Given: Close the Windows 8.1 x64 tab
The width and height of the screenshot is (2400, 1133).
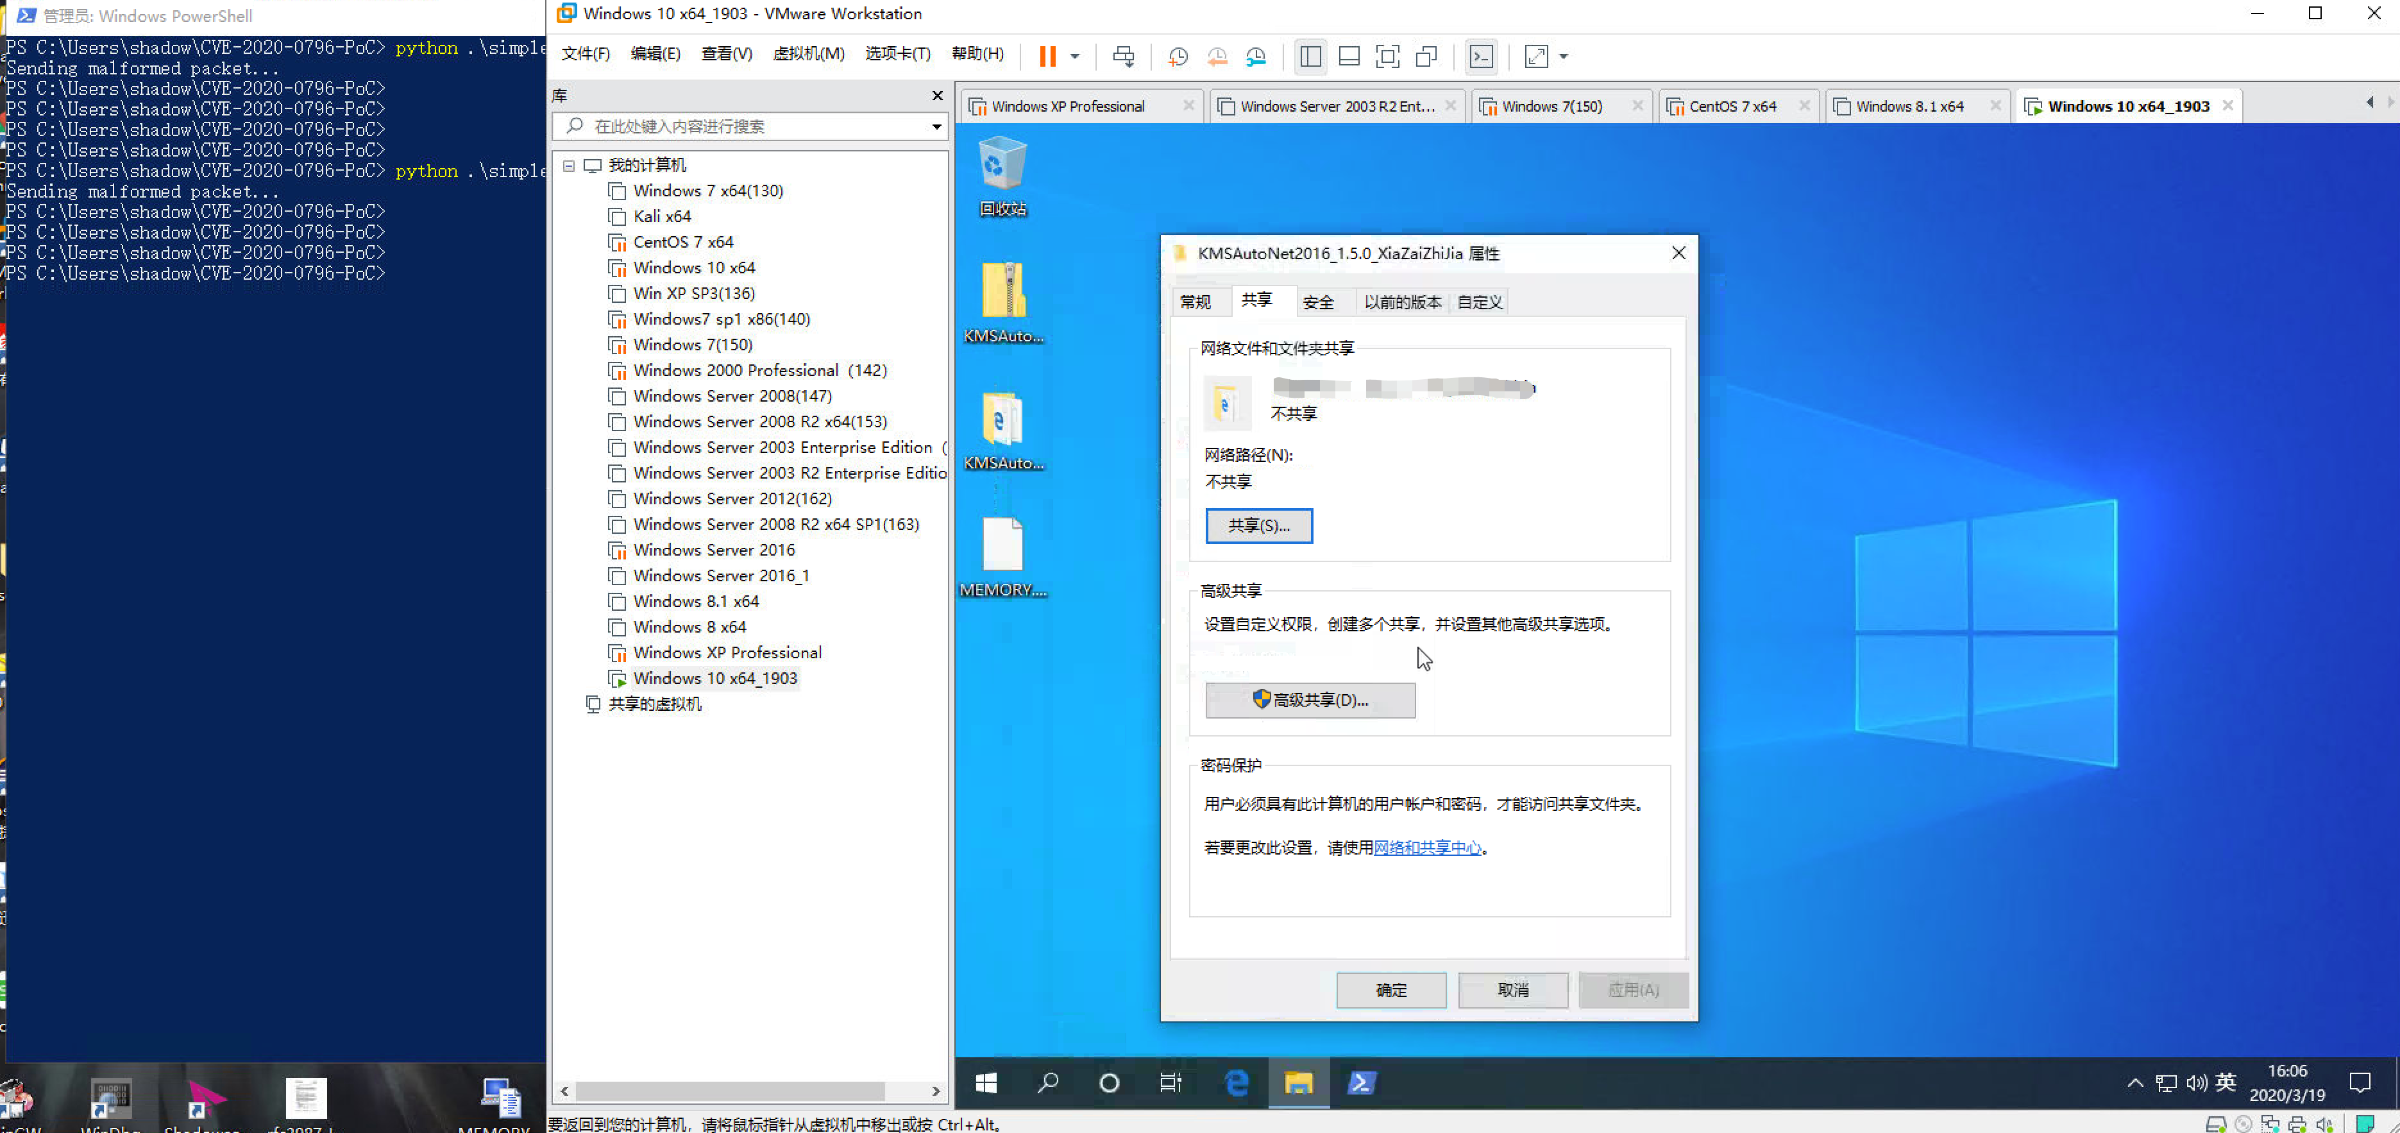Looking at the screenshot, I should (x=1995, y=106).
